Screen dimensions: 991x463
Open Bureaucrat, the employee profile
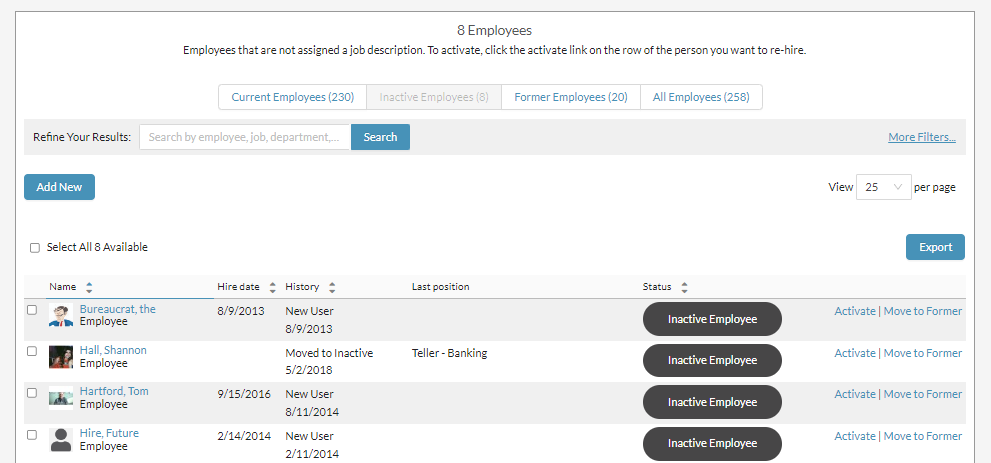pos(118,309)
